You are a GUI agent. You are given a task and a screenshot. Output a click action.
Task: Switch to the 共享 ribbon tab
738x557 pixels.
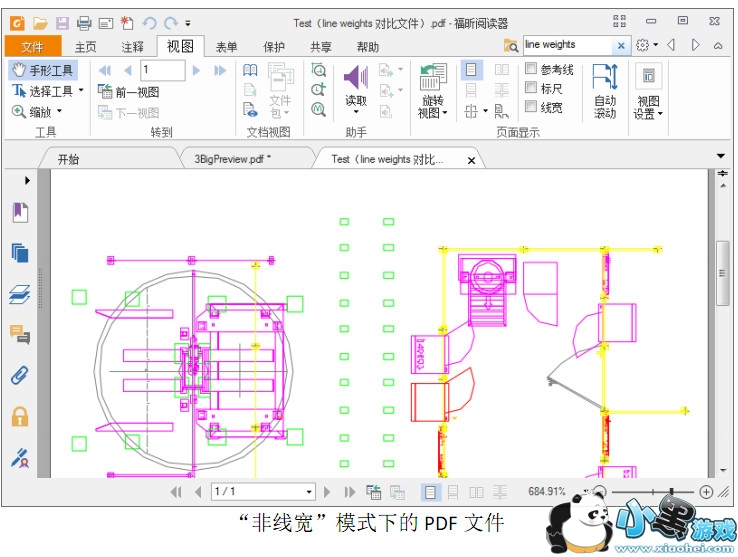(321, 47)
